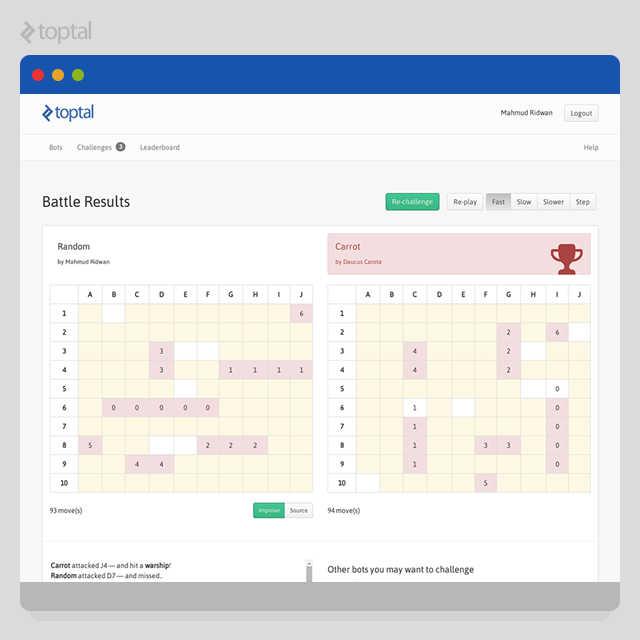640x640 pixels.
Task: Click the Re-play button
Action: pos(465,202)
